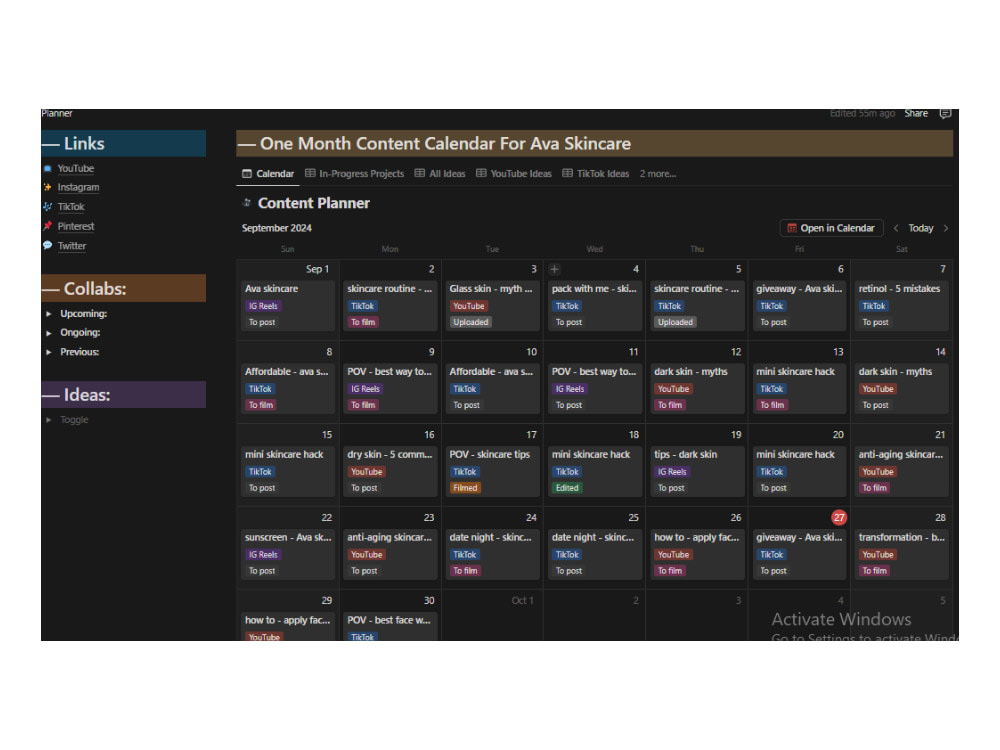Open the mini skincare hack card on Sep 13

[799, 388]
